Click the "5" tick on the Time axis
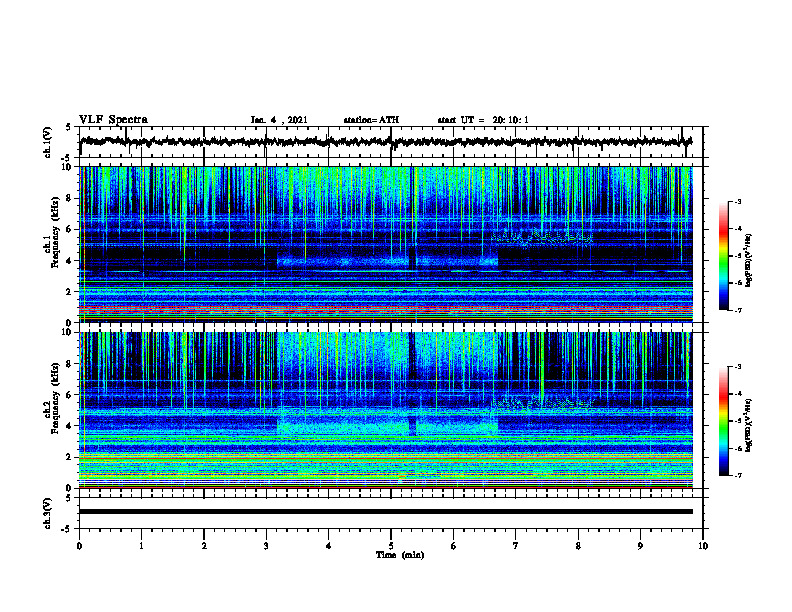The height and width of the screenshot is (612, 792). [391, 546]
